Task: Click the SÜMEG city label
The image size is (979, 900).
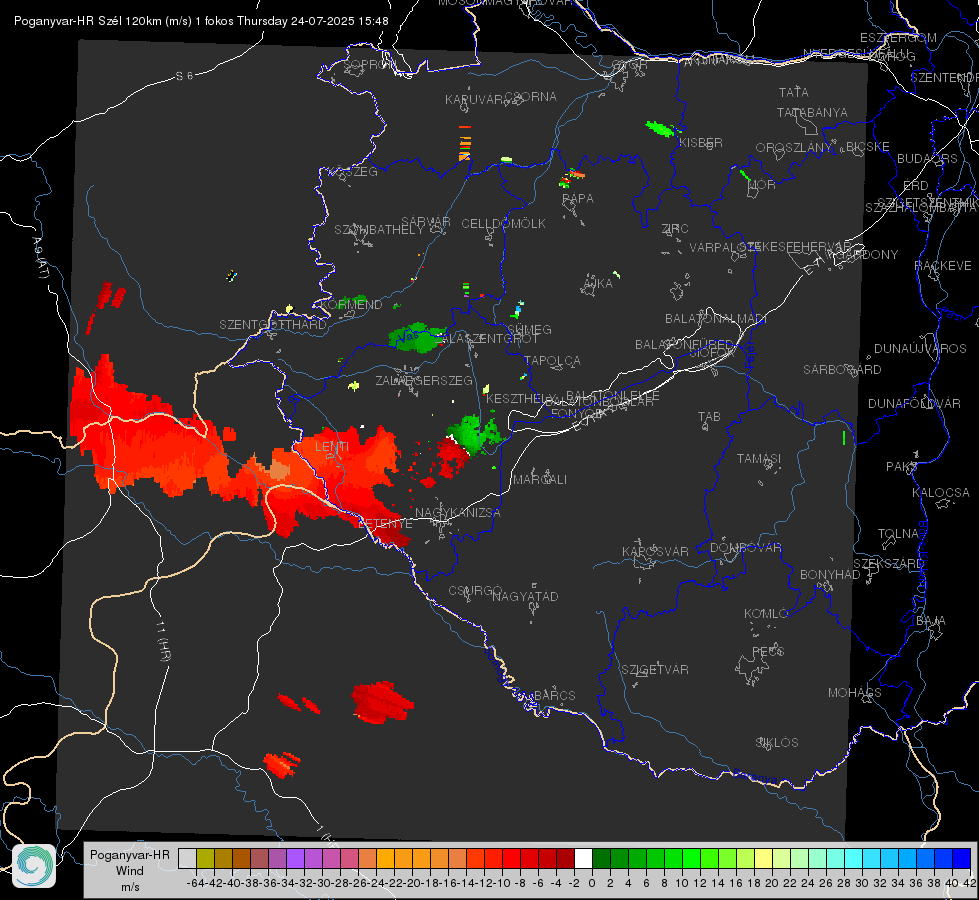Action: click(x=529, y=330)
